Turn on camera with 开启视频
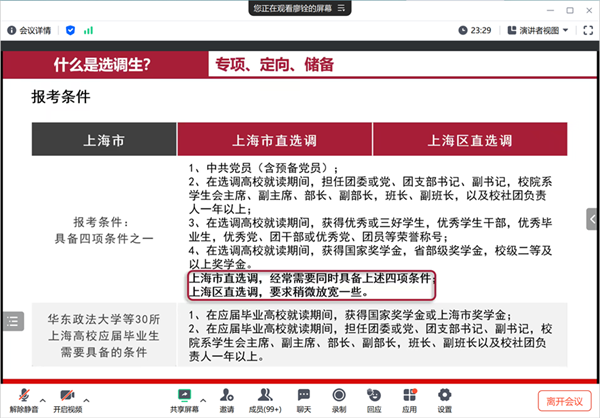The image size is (600, 418). tap(68, 399)
